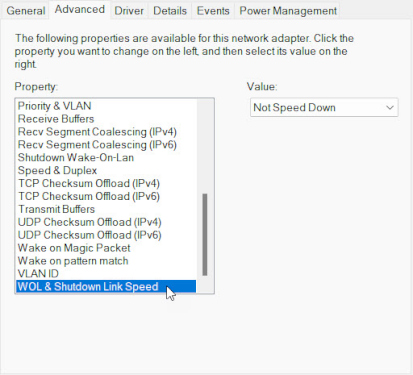Select Transmit Buffers property

107,209
